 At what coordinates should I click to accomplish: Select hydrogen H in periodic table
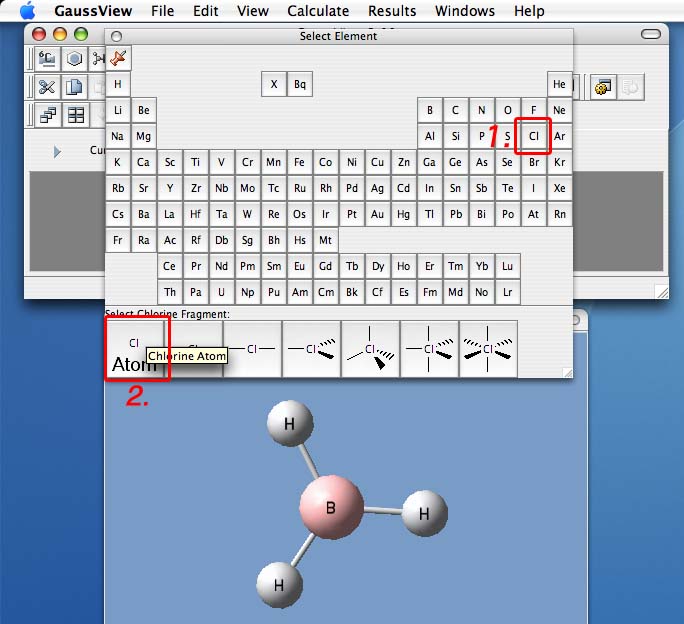click(118, 84)
